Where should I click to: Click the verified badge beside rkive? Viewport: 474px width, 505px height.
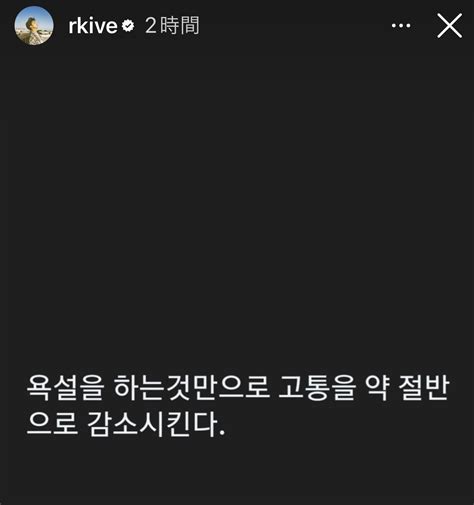click(x=128, y=26)
